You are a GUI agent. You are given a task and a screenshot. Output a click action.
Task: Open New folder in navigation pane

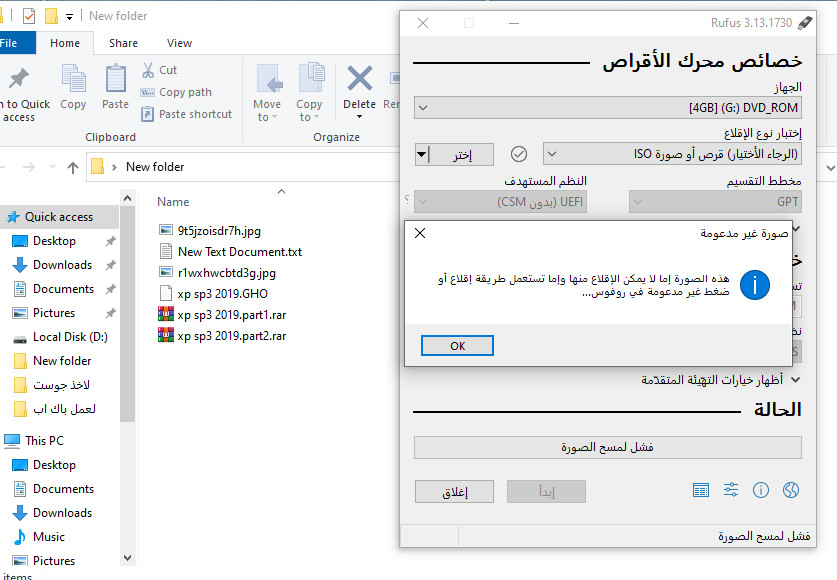coord(62,361)
